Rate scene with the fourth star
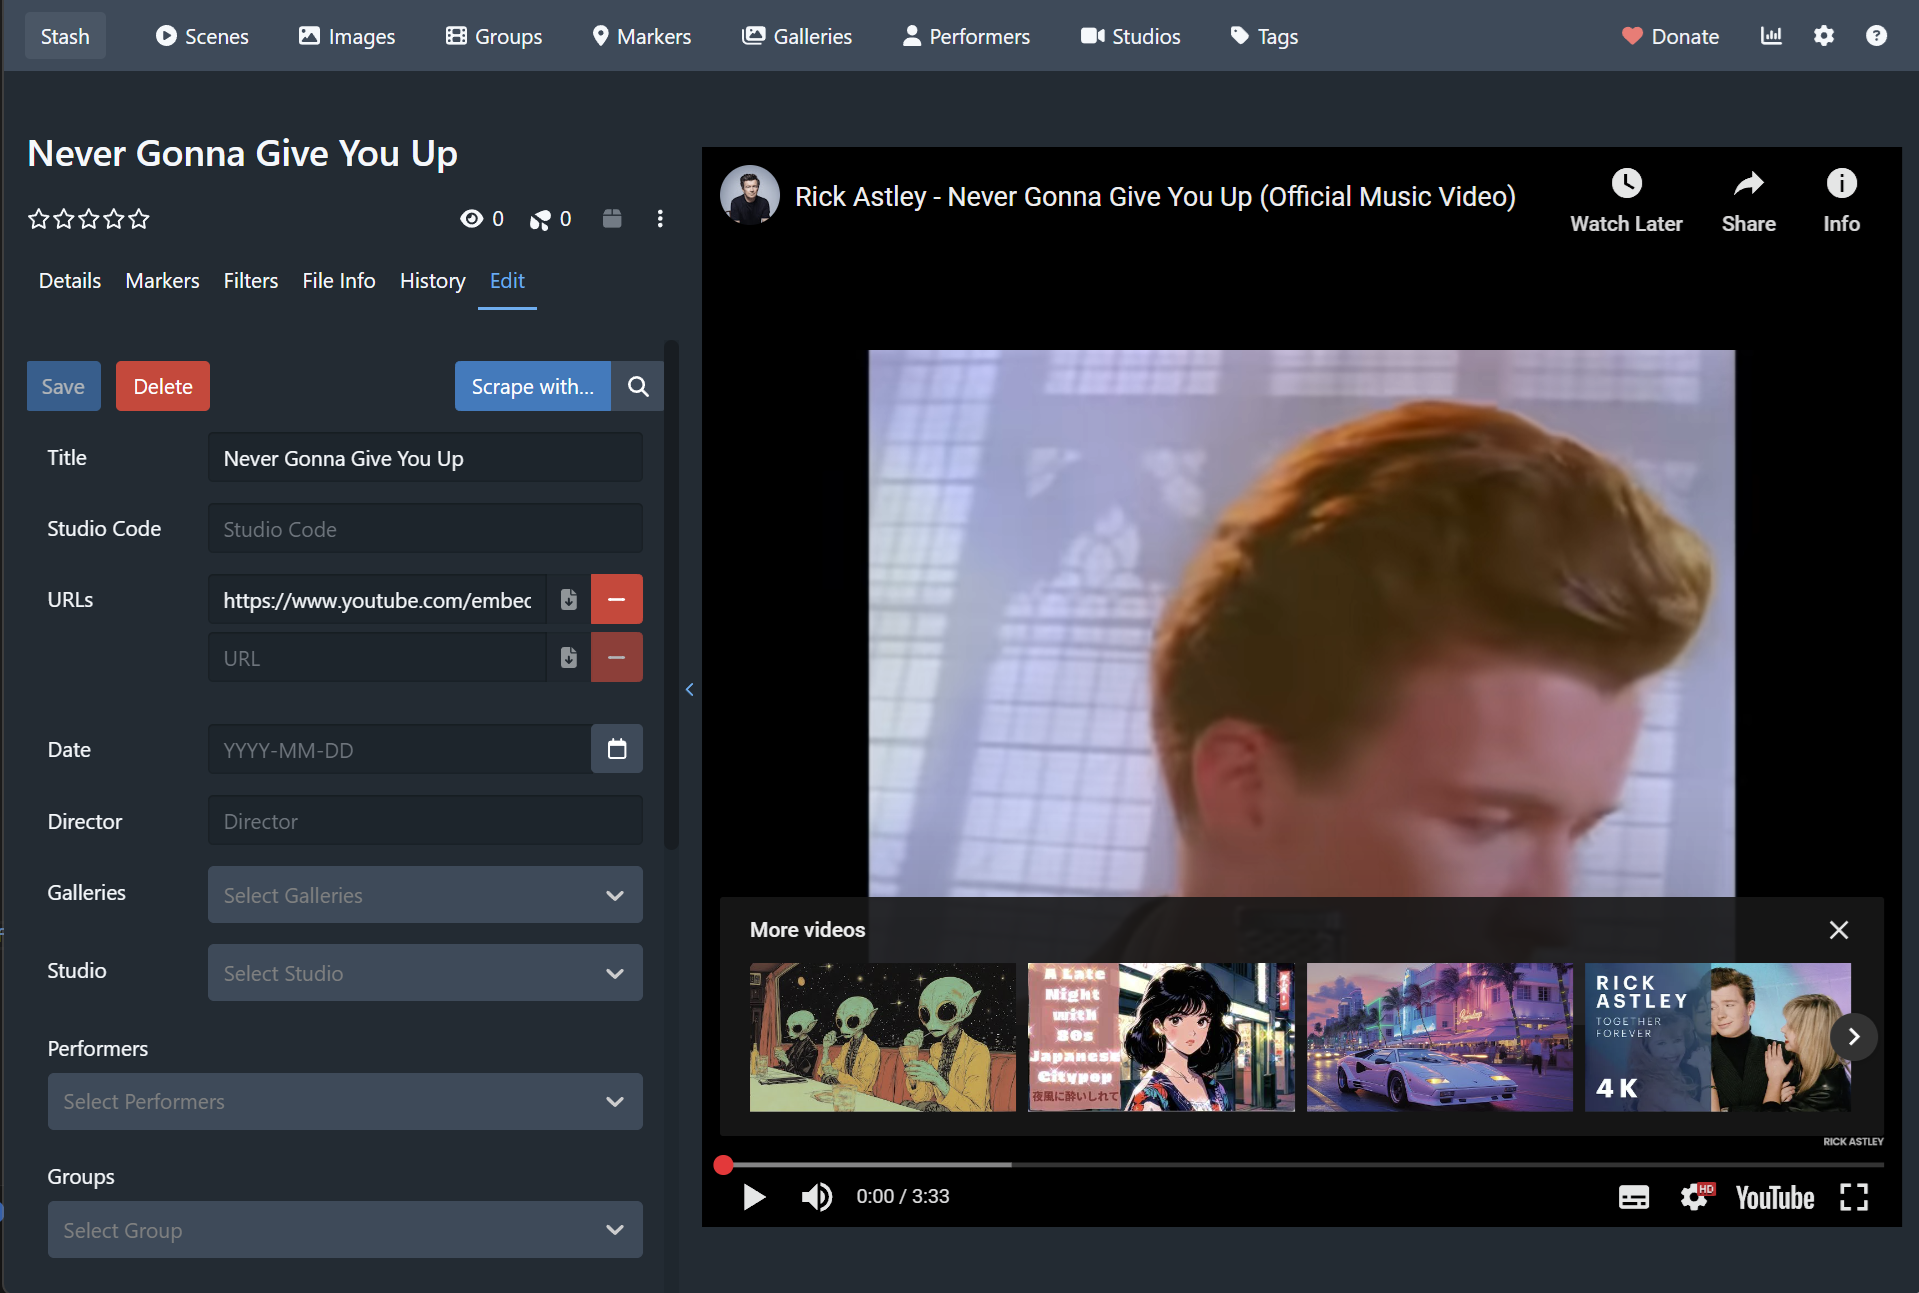1919x1293 pixels. pos(114,218)
